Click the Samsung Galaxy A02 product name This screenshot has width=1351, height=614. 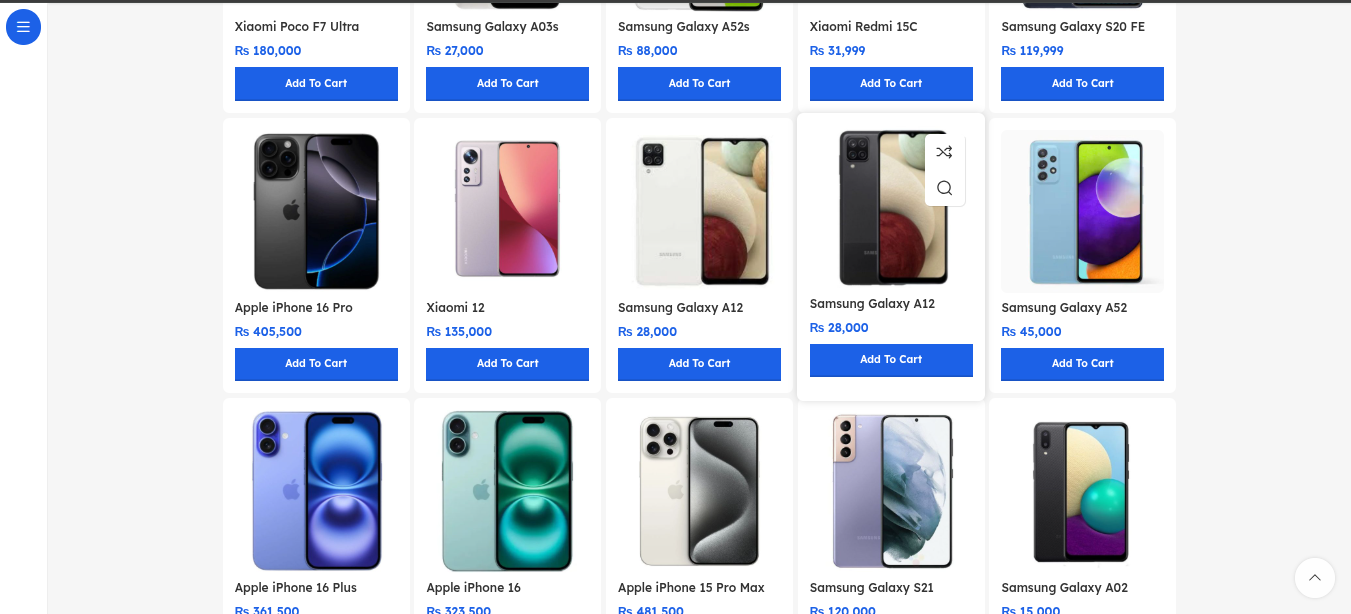point(1064,588)
